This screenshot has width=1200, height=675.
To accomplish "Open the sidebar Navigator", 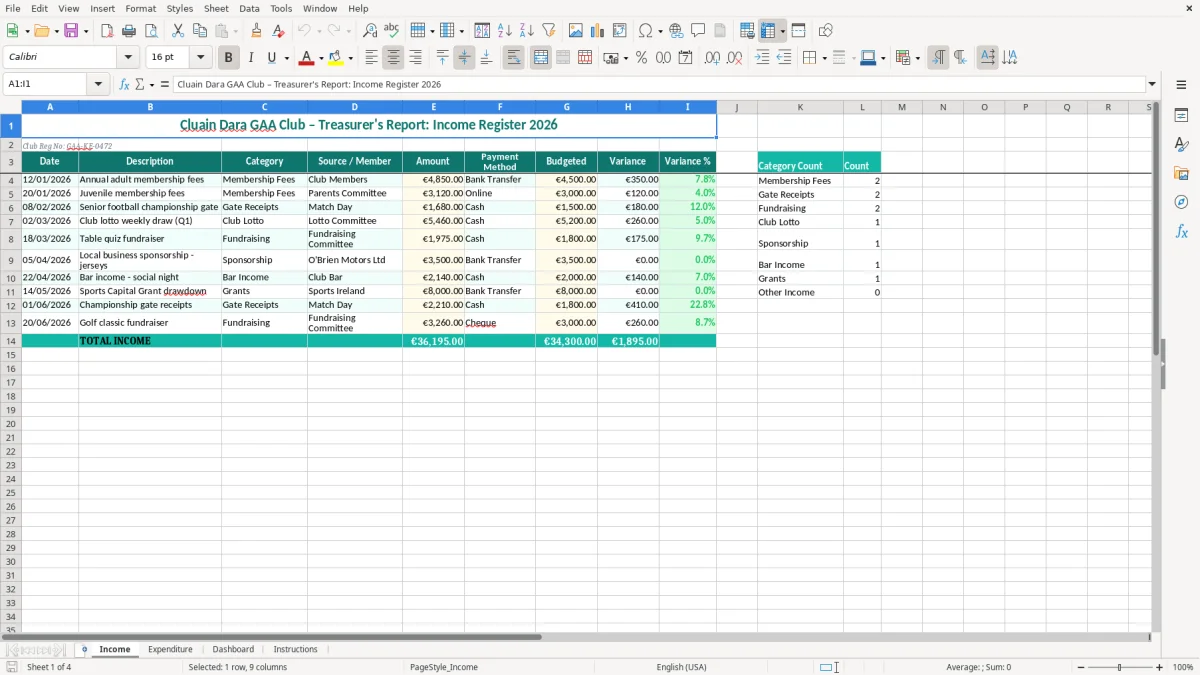I will (x=1181, y=202).
